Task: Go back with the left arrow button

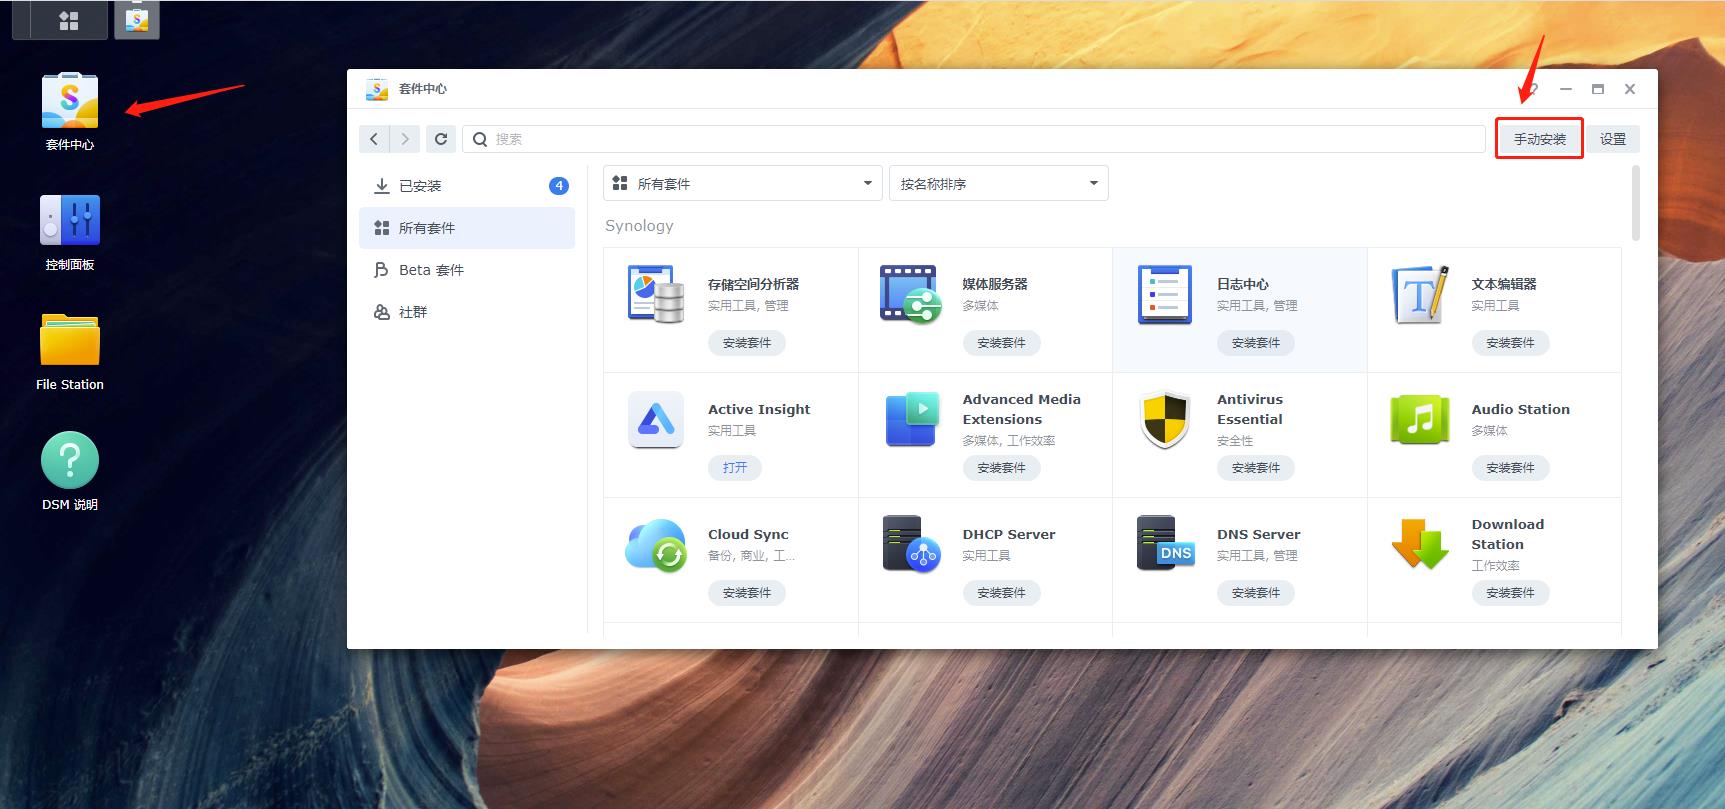Action: 374,139
